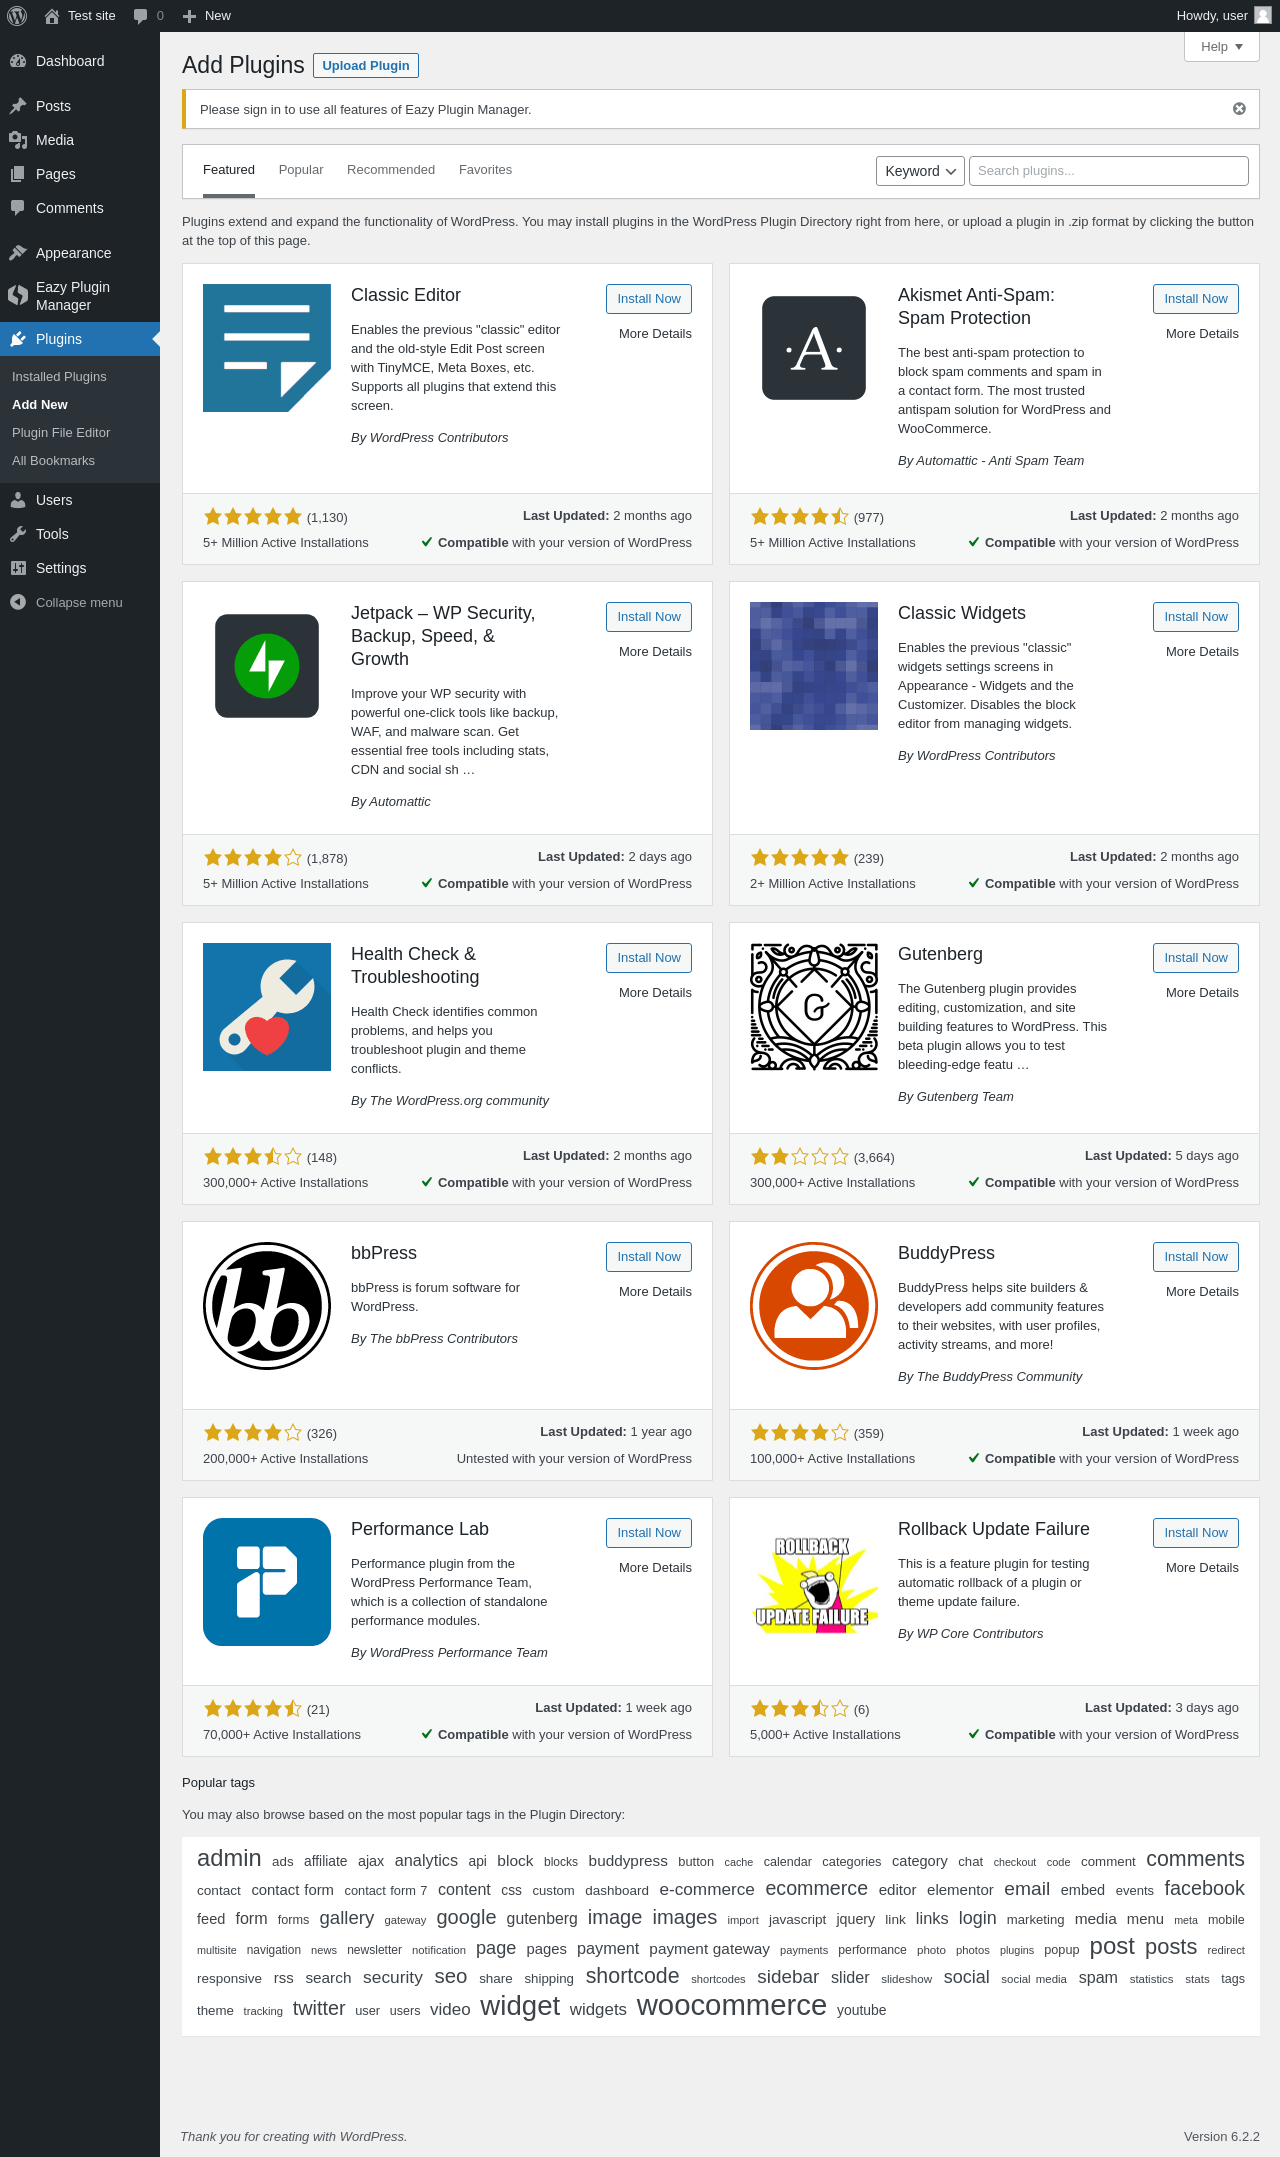Viewport: 1280px width, 2157px height.
Task: Click the Jetpack plugin title link
Action: pyautogui.click(x=443, y=636)
